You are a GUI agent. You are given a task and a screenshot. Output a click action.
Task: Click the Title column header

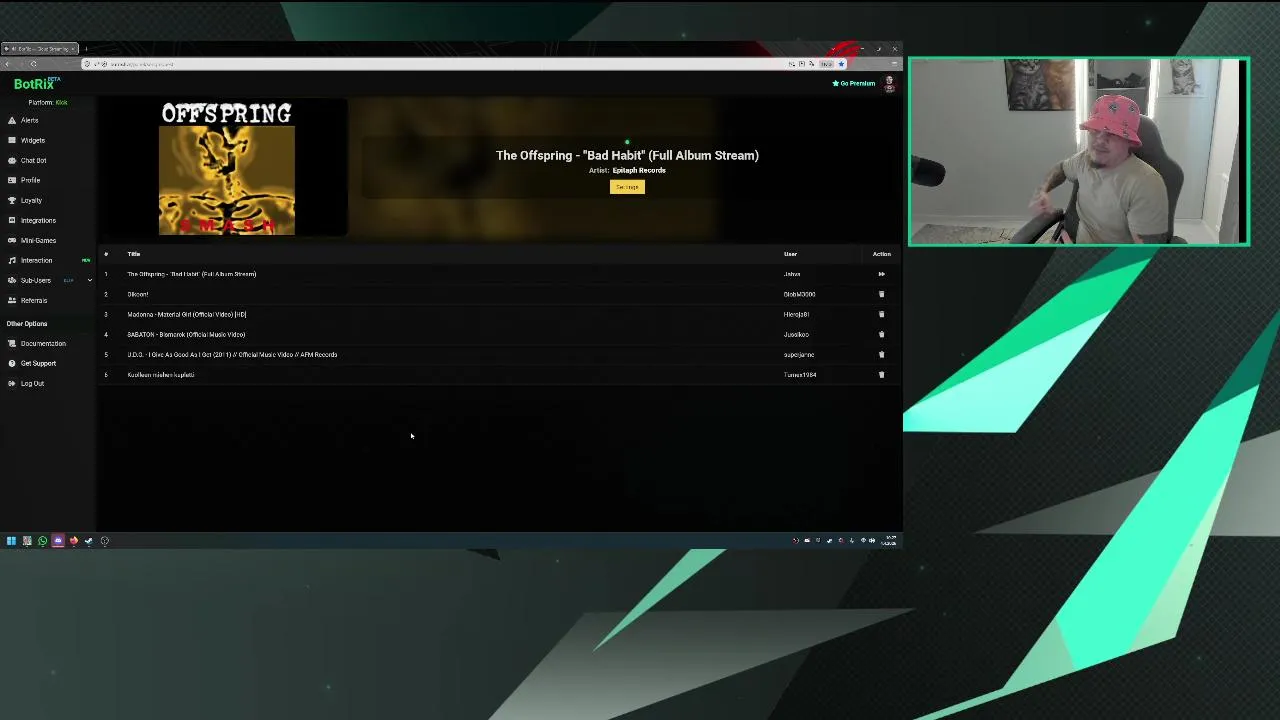coord(134,254)
